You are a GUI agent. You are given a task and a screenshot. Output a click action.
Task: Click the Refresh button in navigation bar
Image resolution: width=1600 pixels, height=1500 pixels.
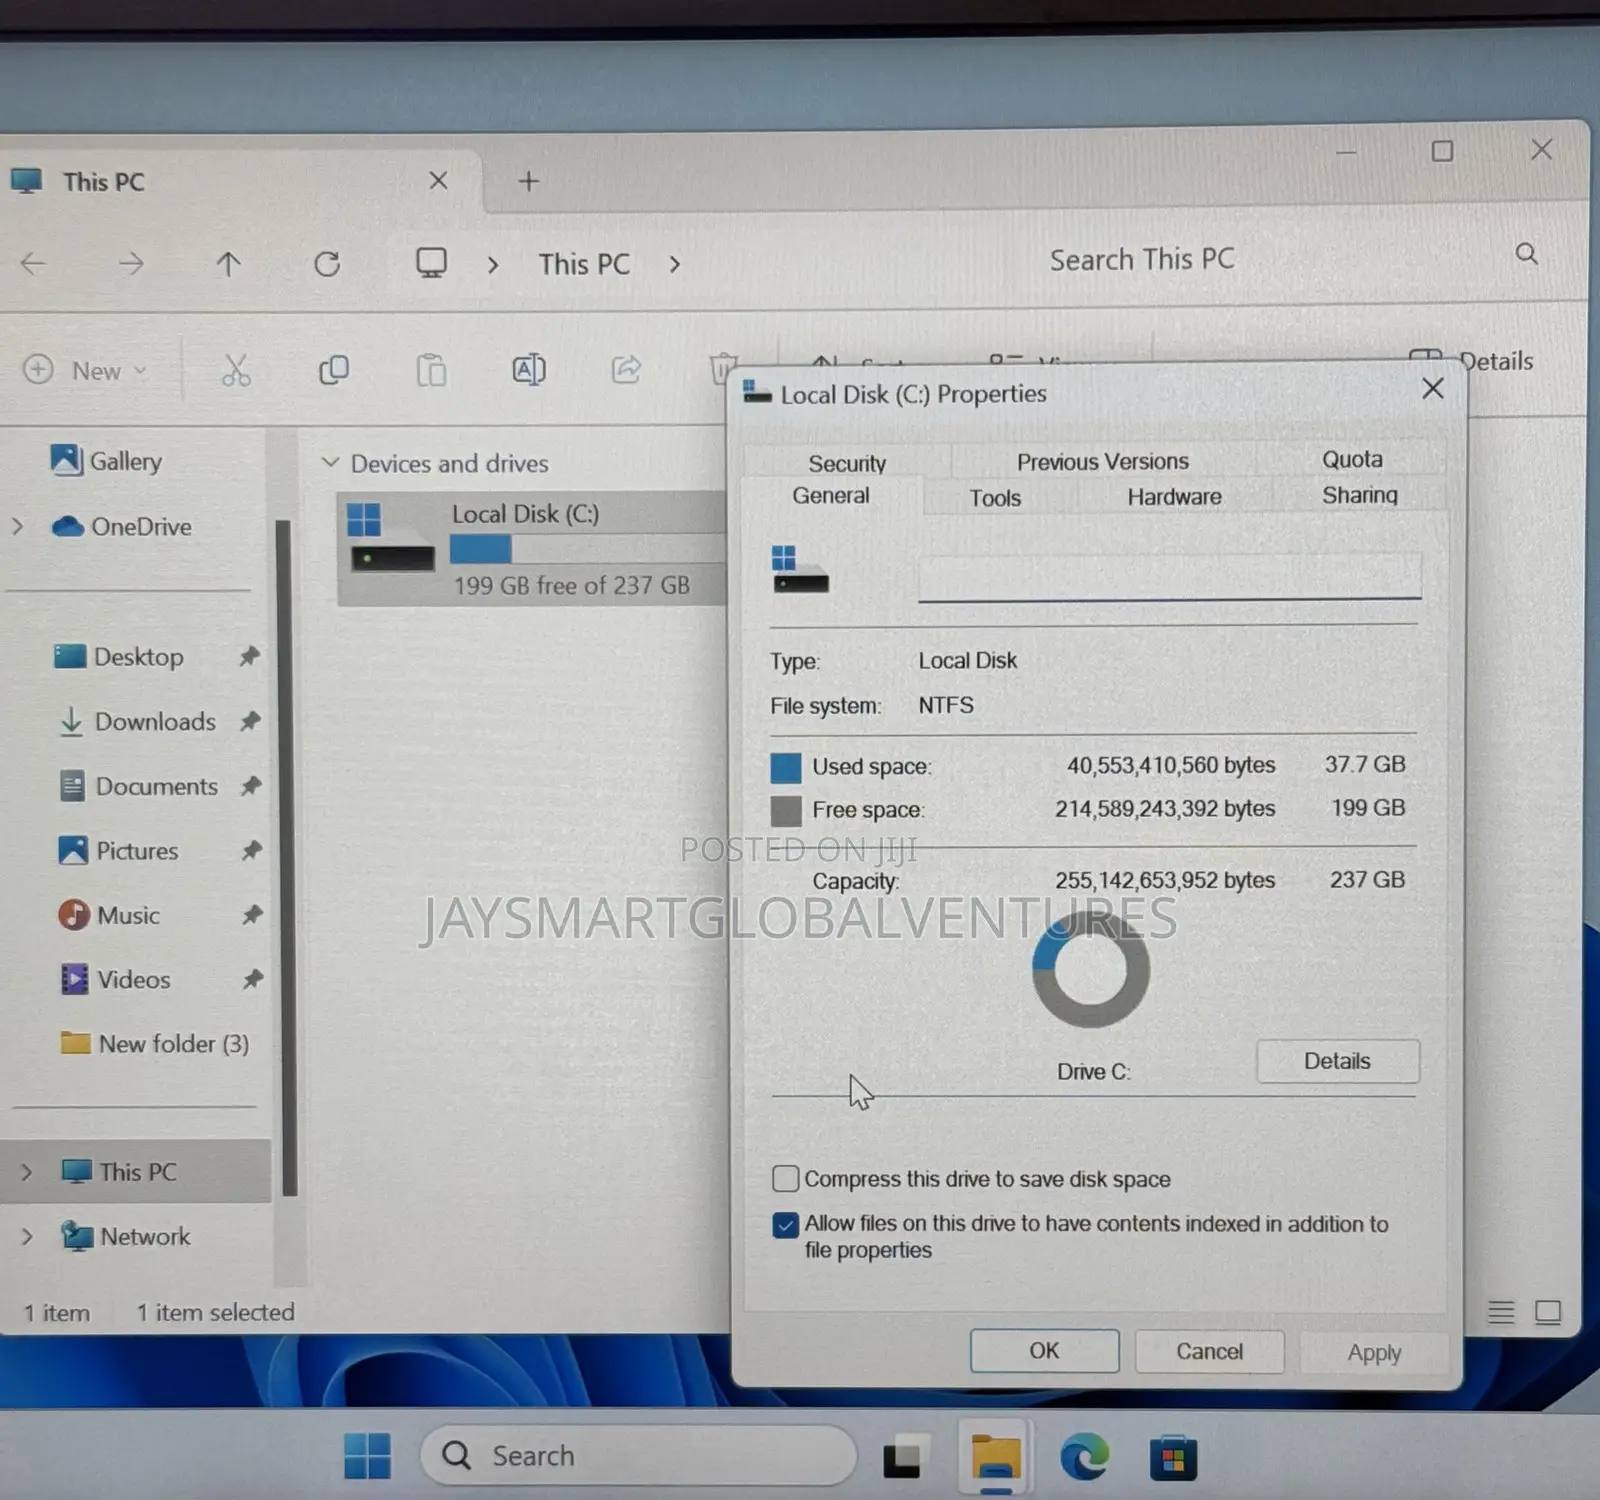[327, 264]
